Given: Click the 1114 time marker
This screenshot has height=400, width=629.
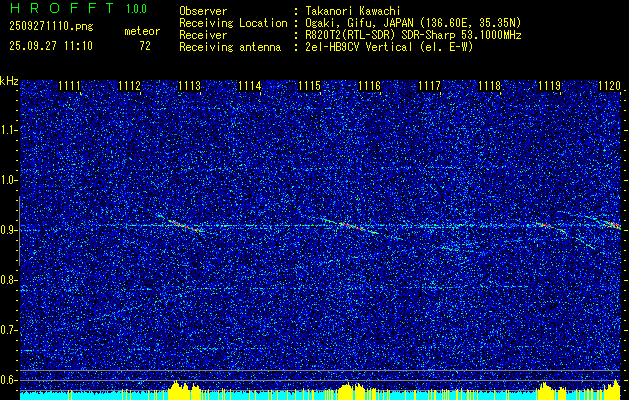Looking at the screenshot, I should pyautogui.click(x=250, y=86).
